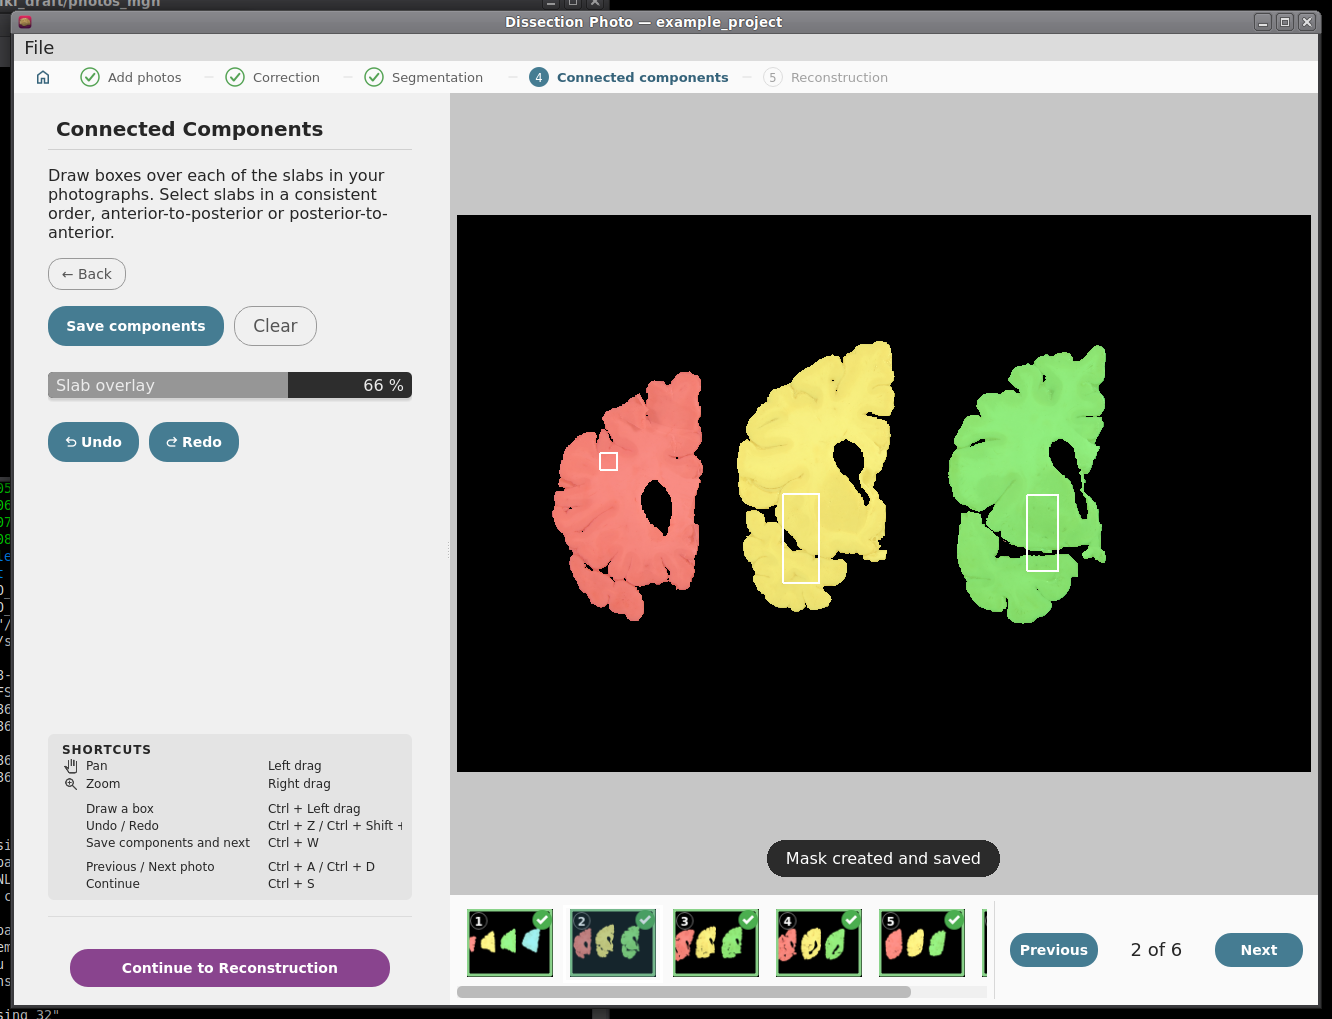Adjust the Slab overlay opacity slider
Viewport: 1332px width, 1019px height.
tap(230, 385)
